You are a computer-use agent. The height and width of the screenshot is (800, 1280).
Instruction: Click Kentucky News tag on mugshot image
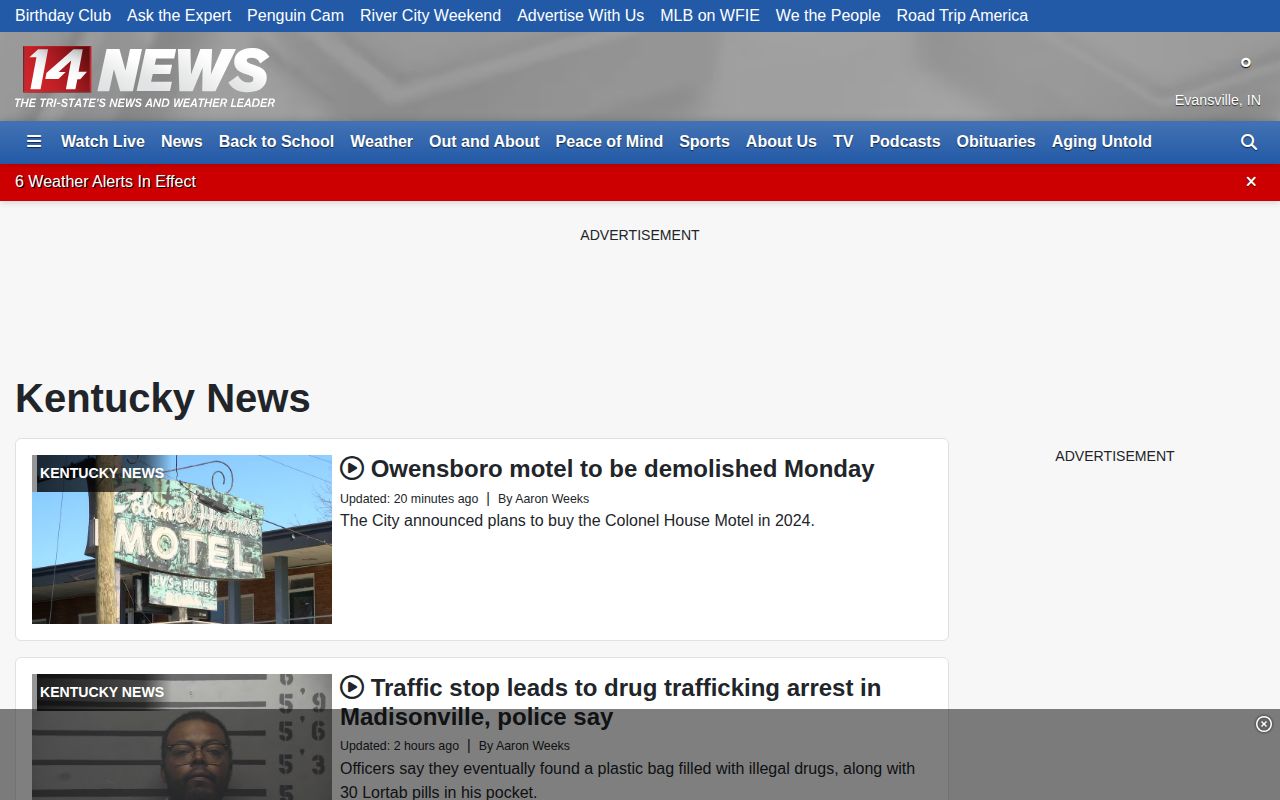tap(102, 692)
